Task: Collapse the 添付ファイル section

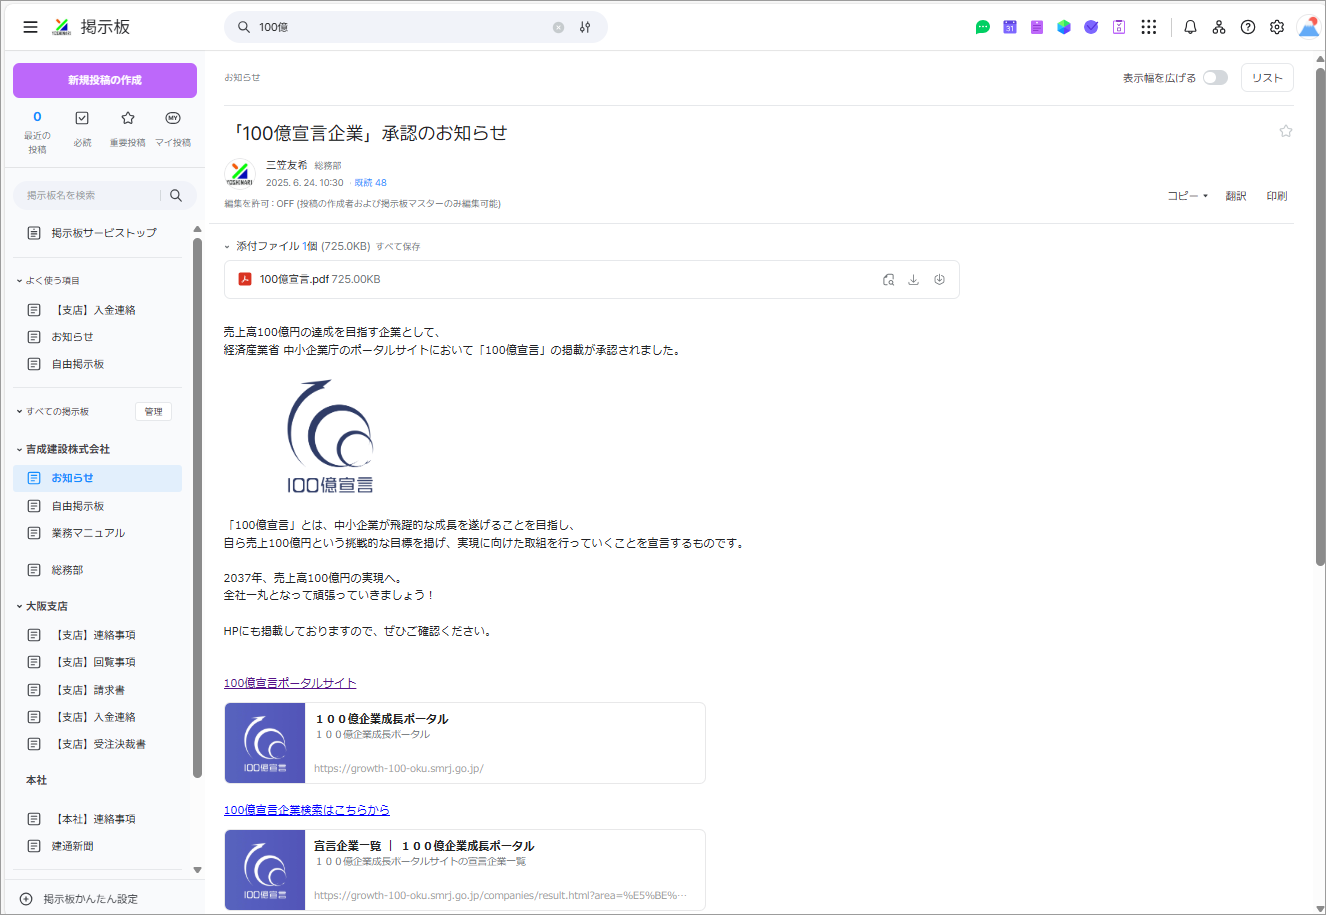Action: 228,246
